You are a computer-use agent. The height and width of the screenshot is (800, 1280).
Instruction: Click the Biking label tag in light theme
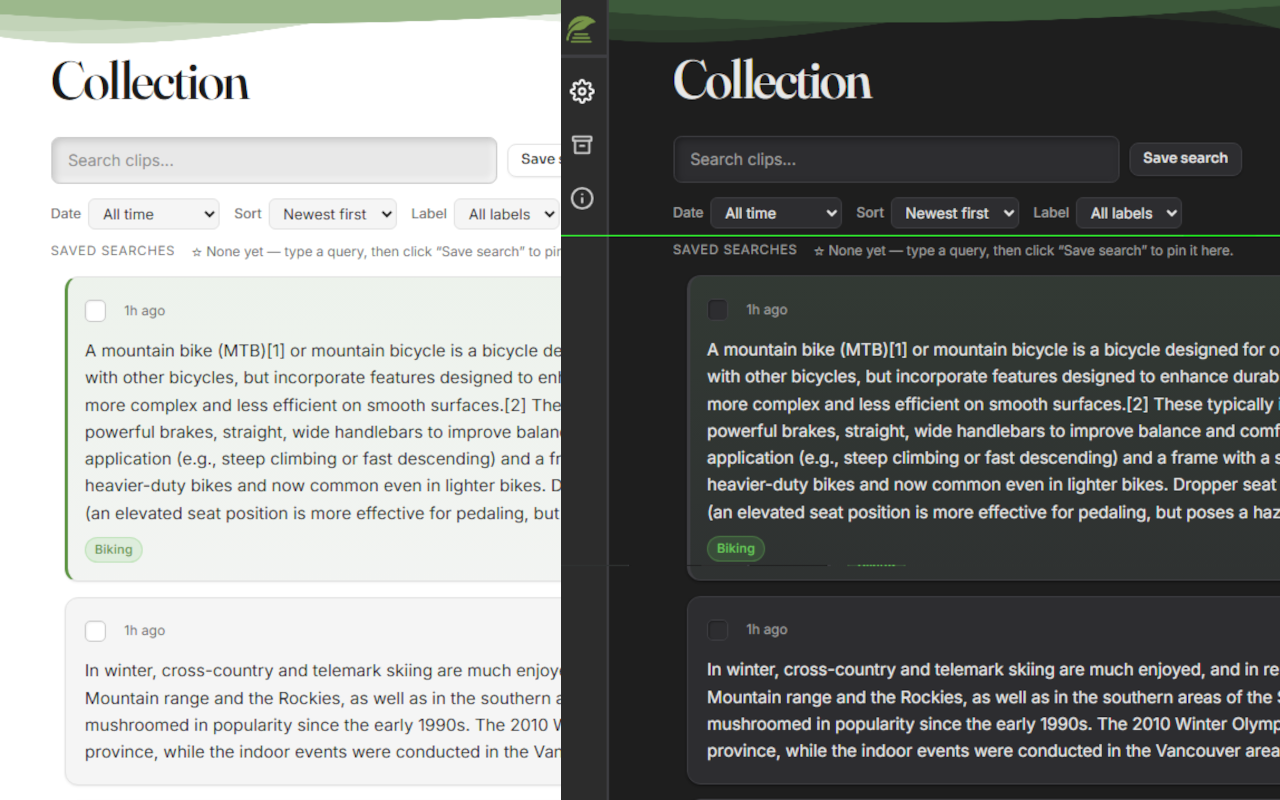[x=114, y=550]
